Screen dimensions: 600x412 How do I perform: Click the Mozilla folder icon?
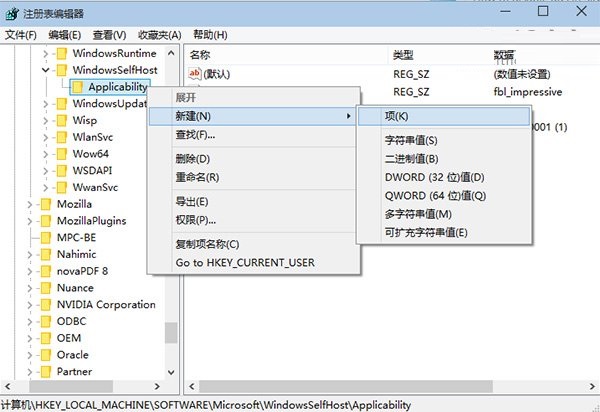click(x=46, y=204)
